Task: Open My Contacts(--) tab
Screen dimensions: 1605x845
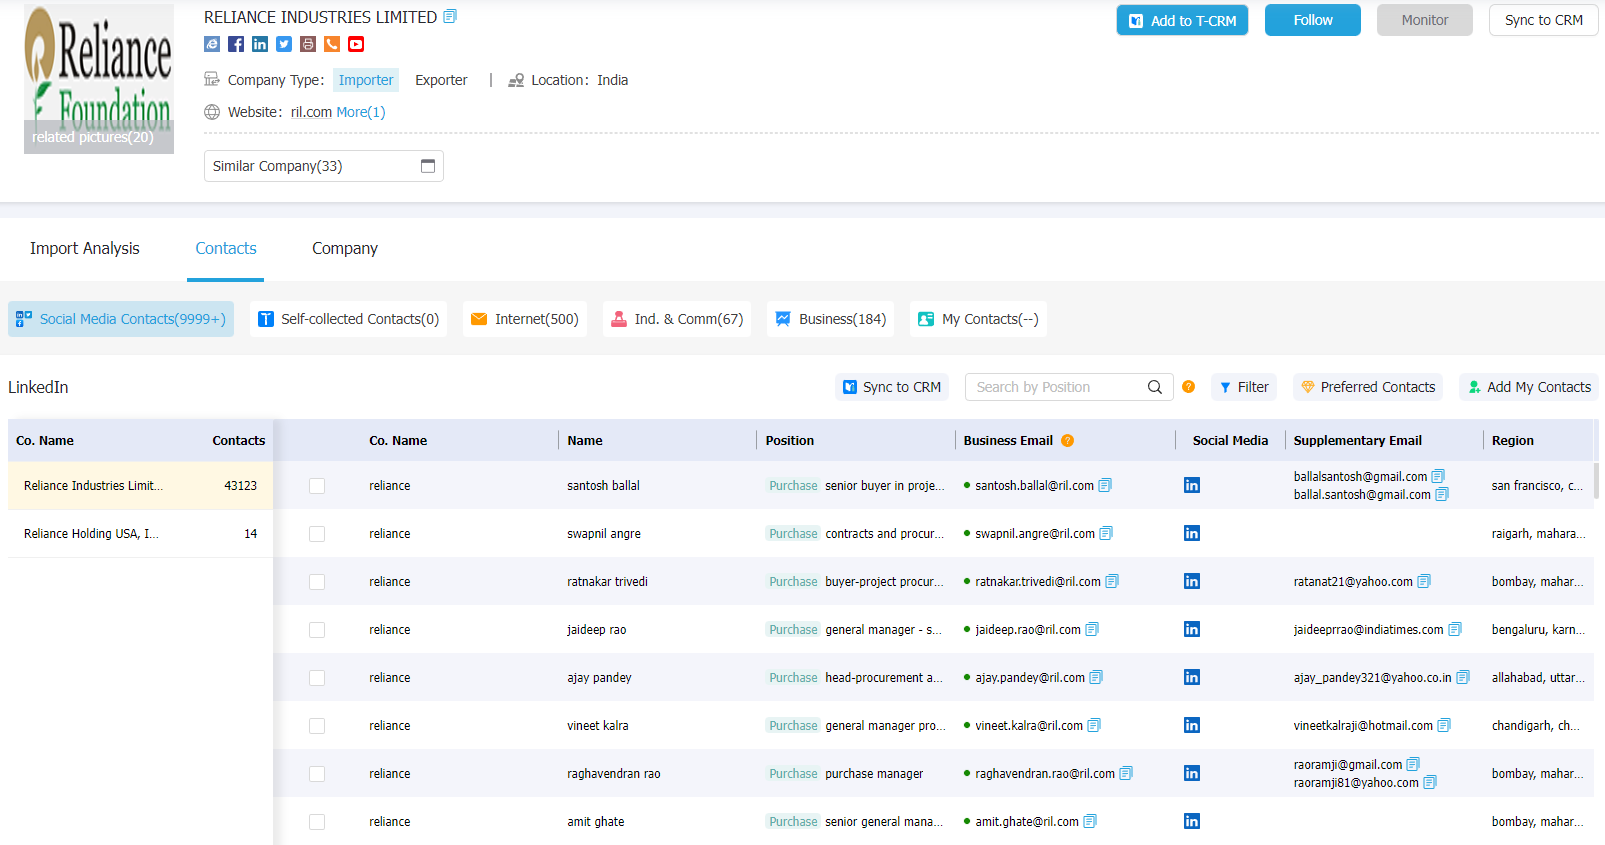Action: [979, 319]
